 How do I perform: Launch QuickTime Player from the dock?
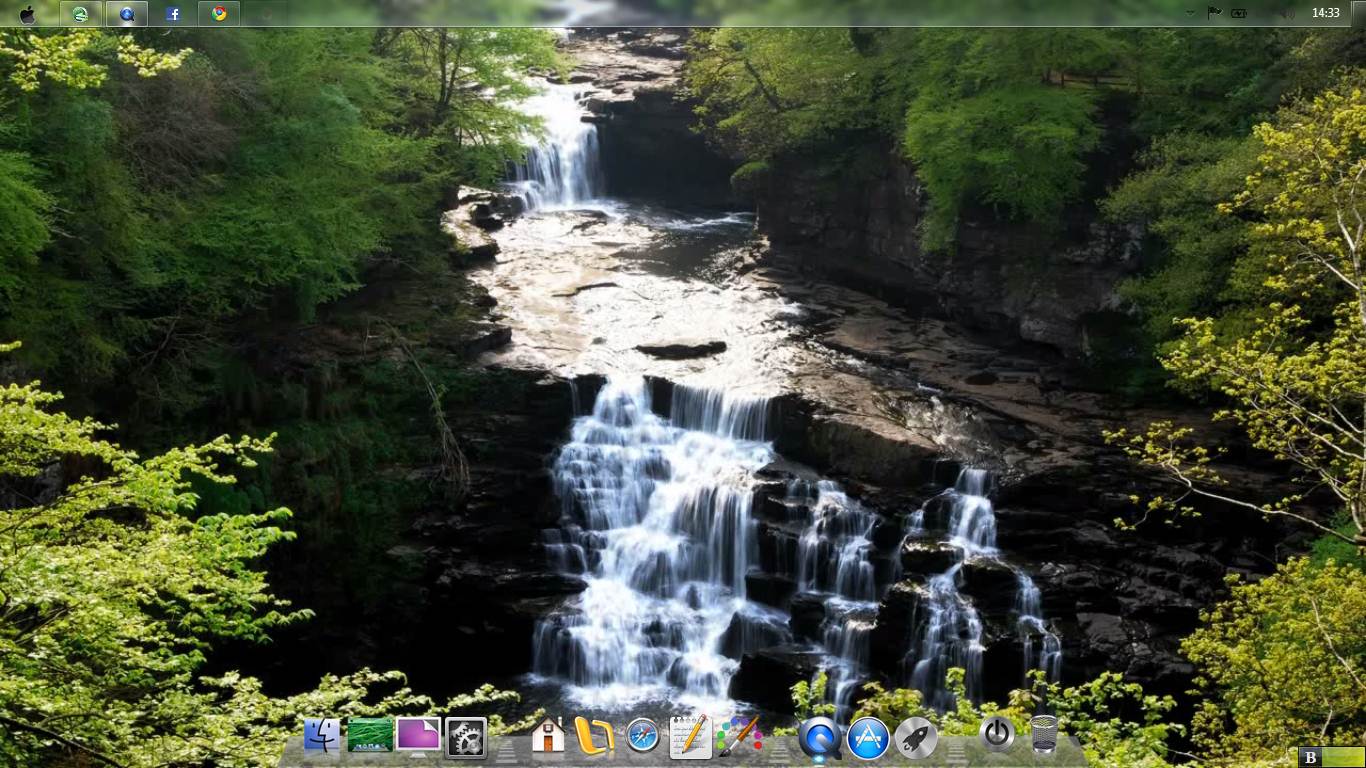[x=819, y=739]
